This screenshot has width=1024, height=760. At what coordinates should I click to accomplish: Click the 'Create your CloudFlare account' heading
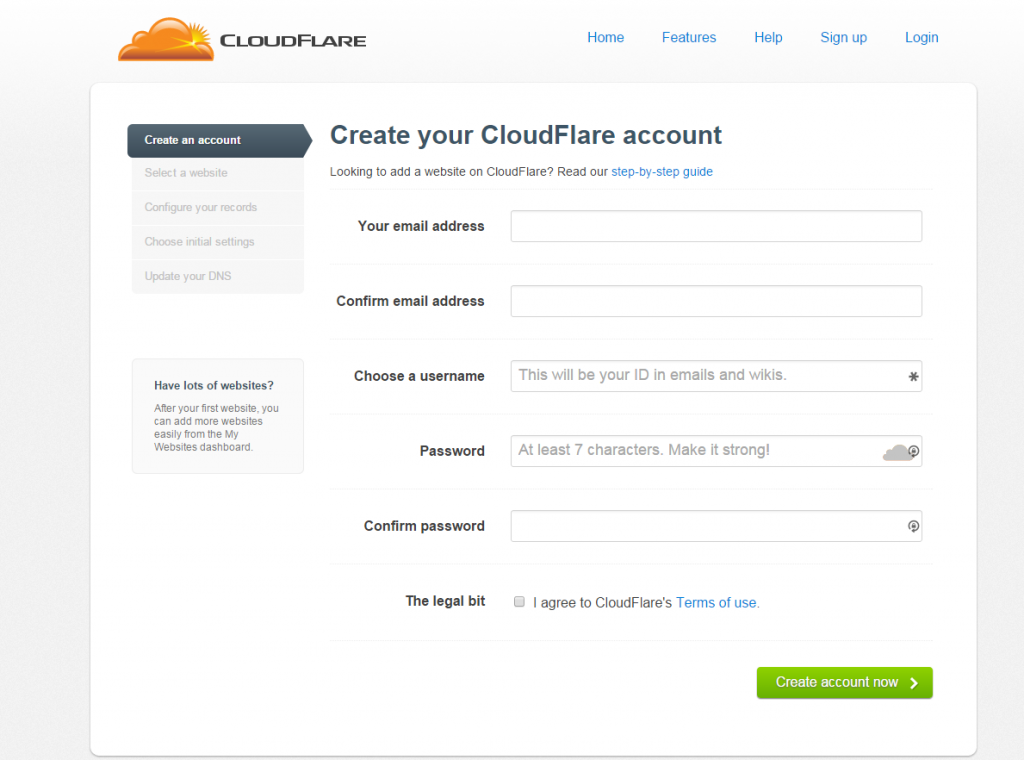click(x=526, y=135)
